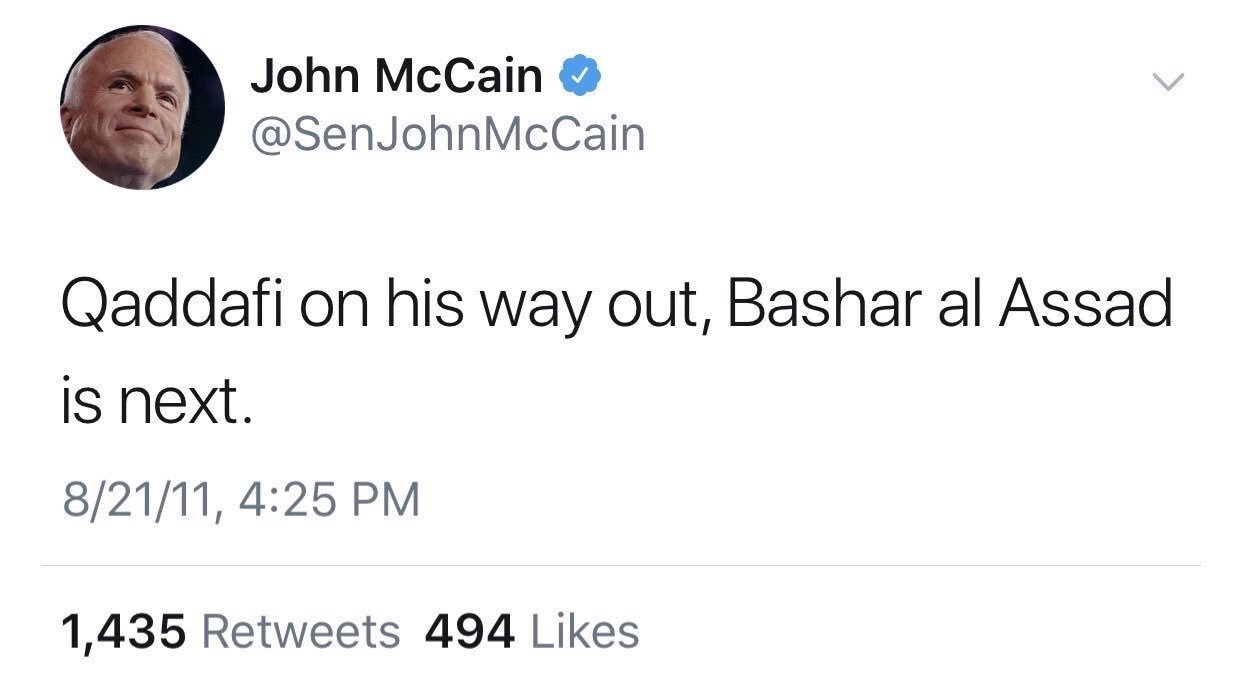View the Retweets list label
This screenshot has height=692, width=1241.
300,632
